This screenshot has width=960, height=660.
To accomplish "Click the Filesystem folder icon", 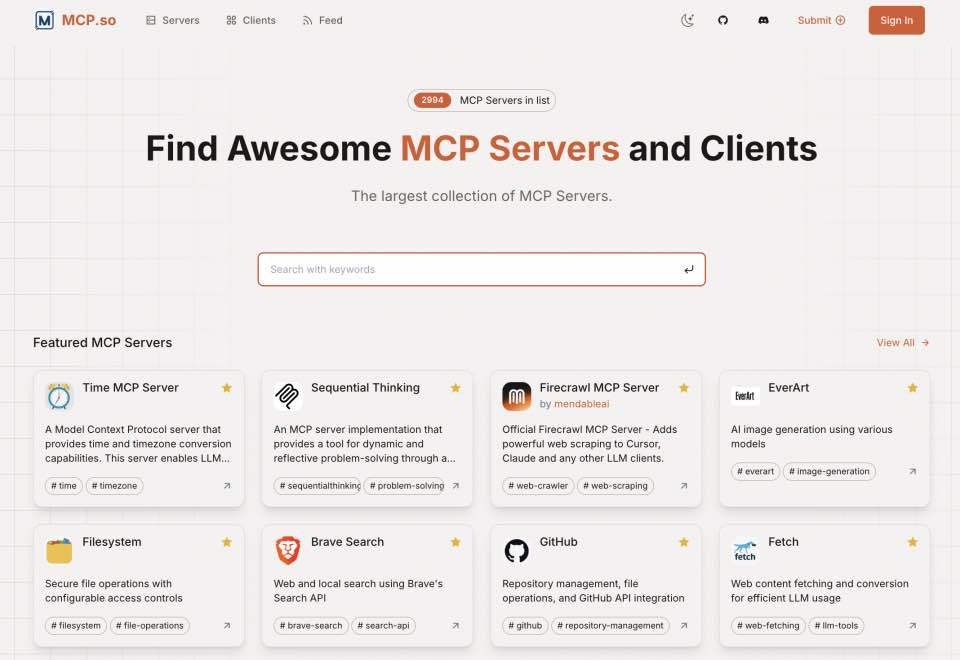I will (x=59, y=550).
